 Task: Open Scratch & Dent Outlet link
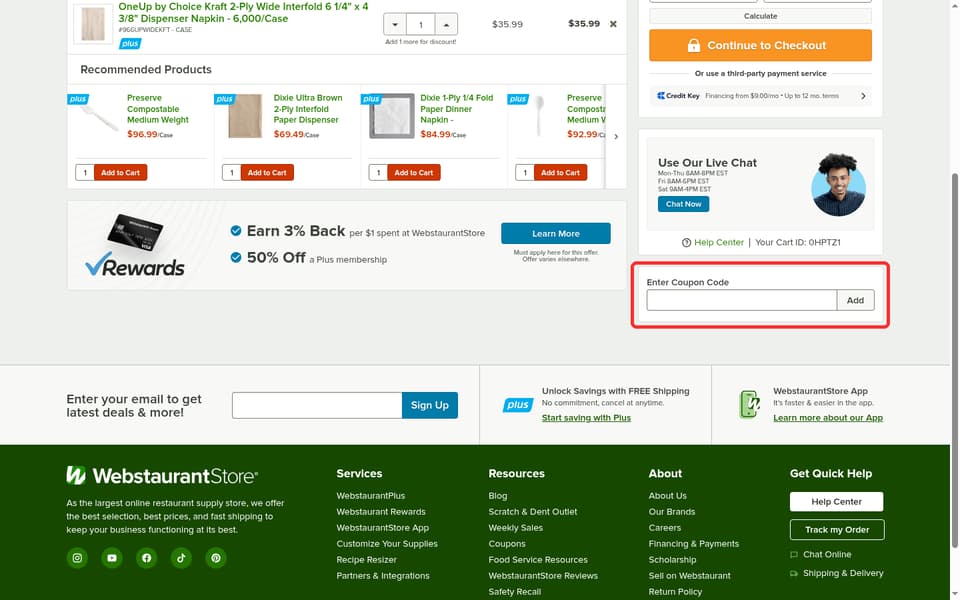point(533,512)
